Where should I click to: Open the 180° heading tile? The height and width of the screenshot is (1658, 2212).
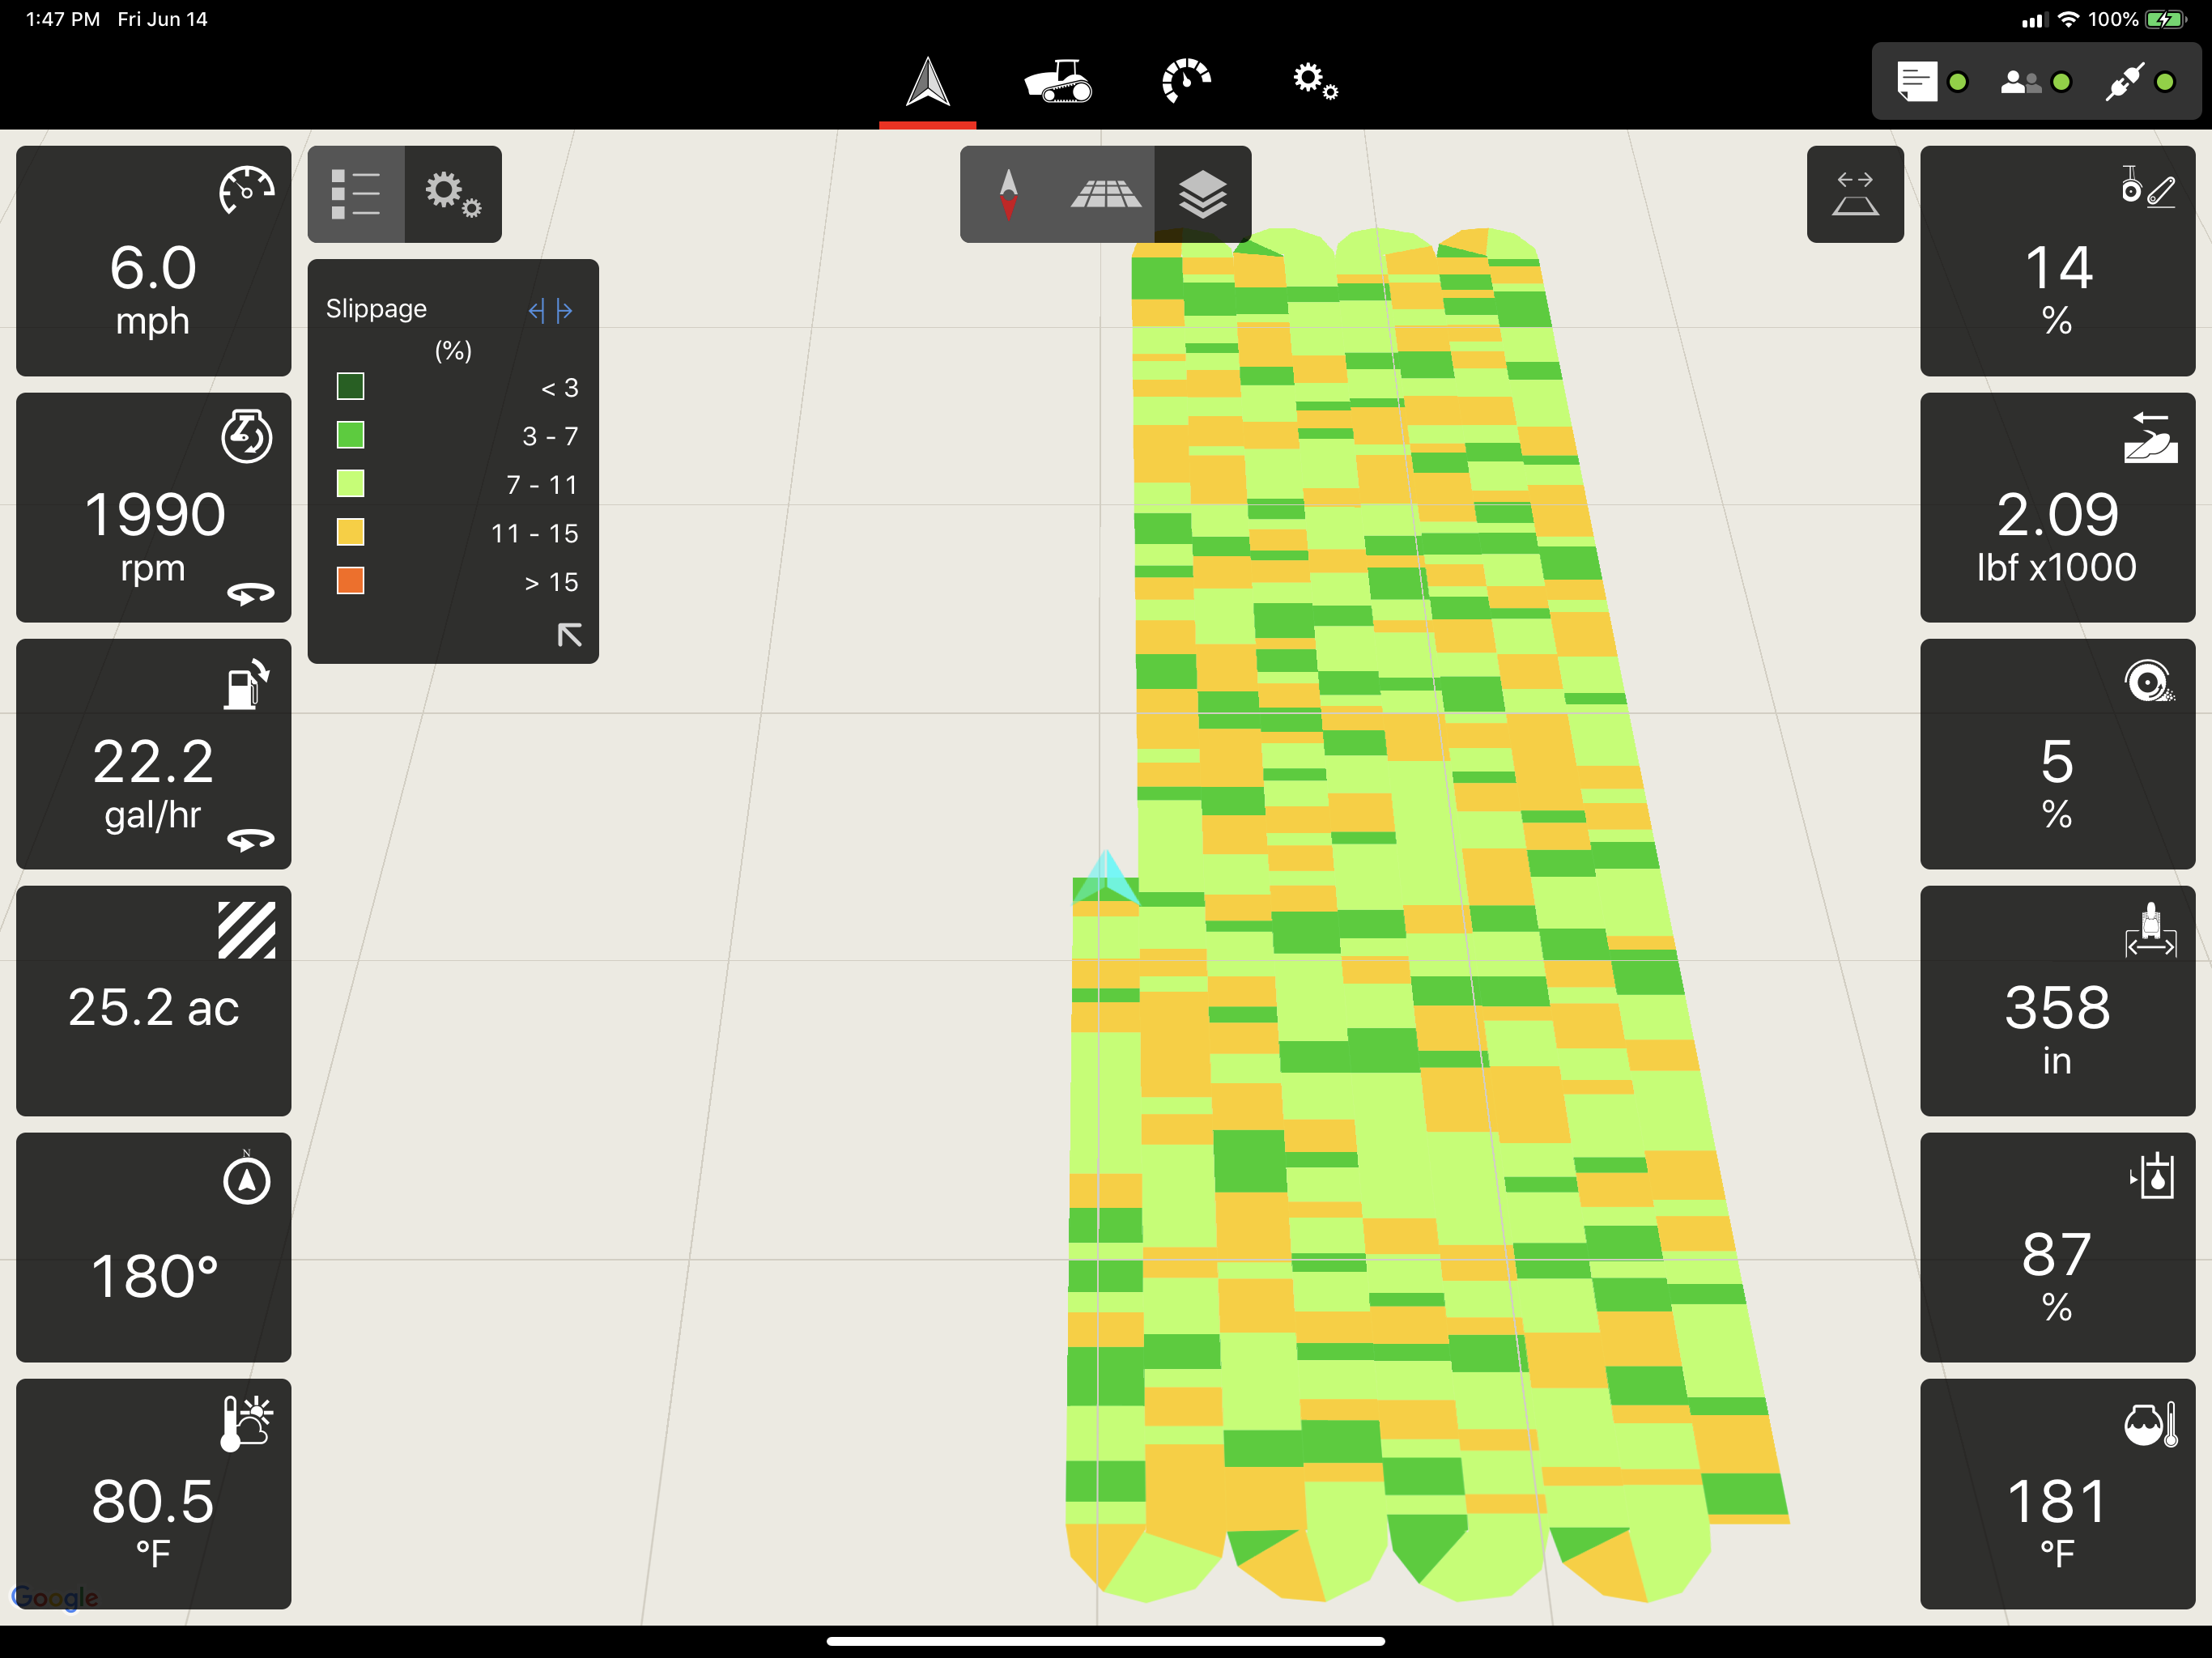[x=153, y=1248]
